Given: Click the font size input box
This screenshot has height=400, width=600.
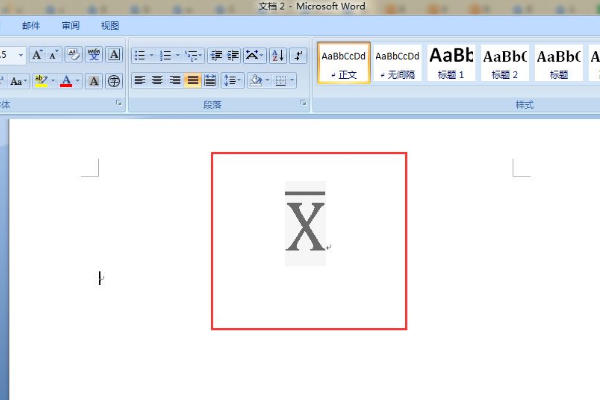Looking at the screenshot, I should pos(8,56).
